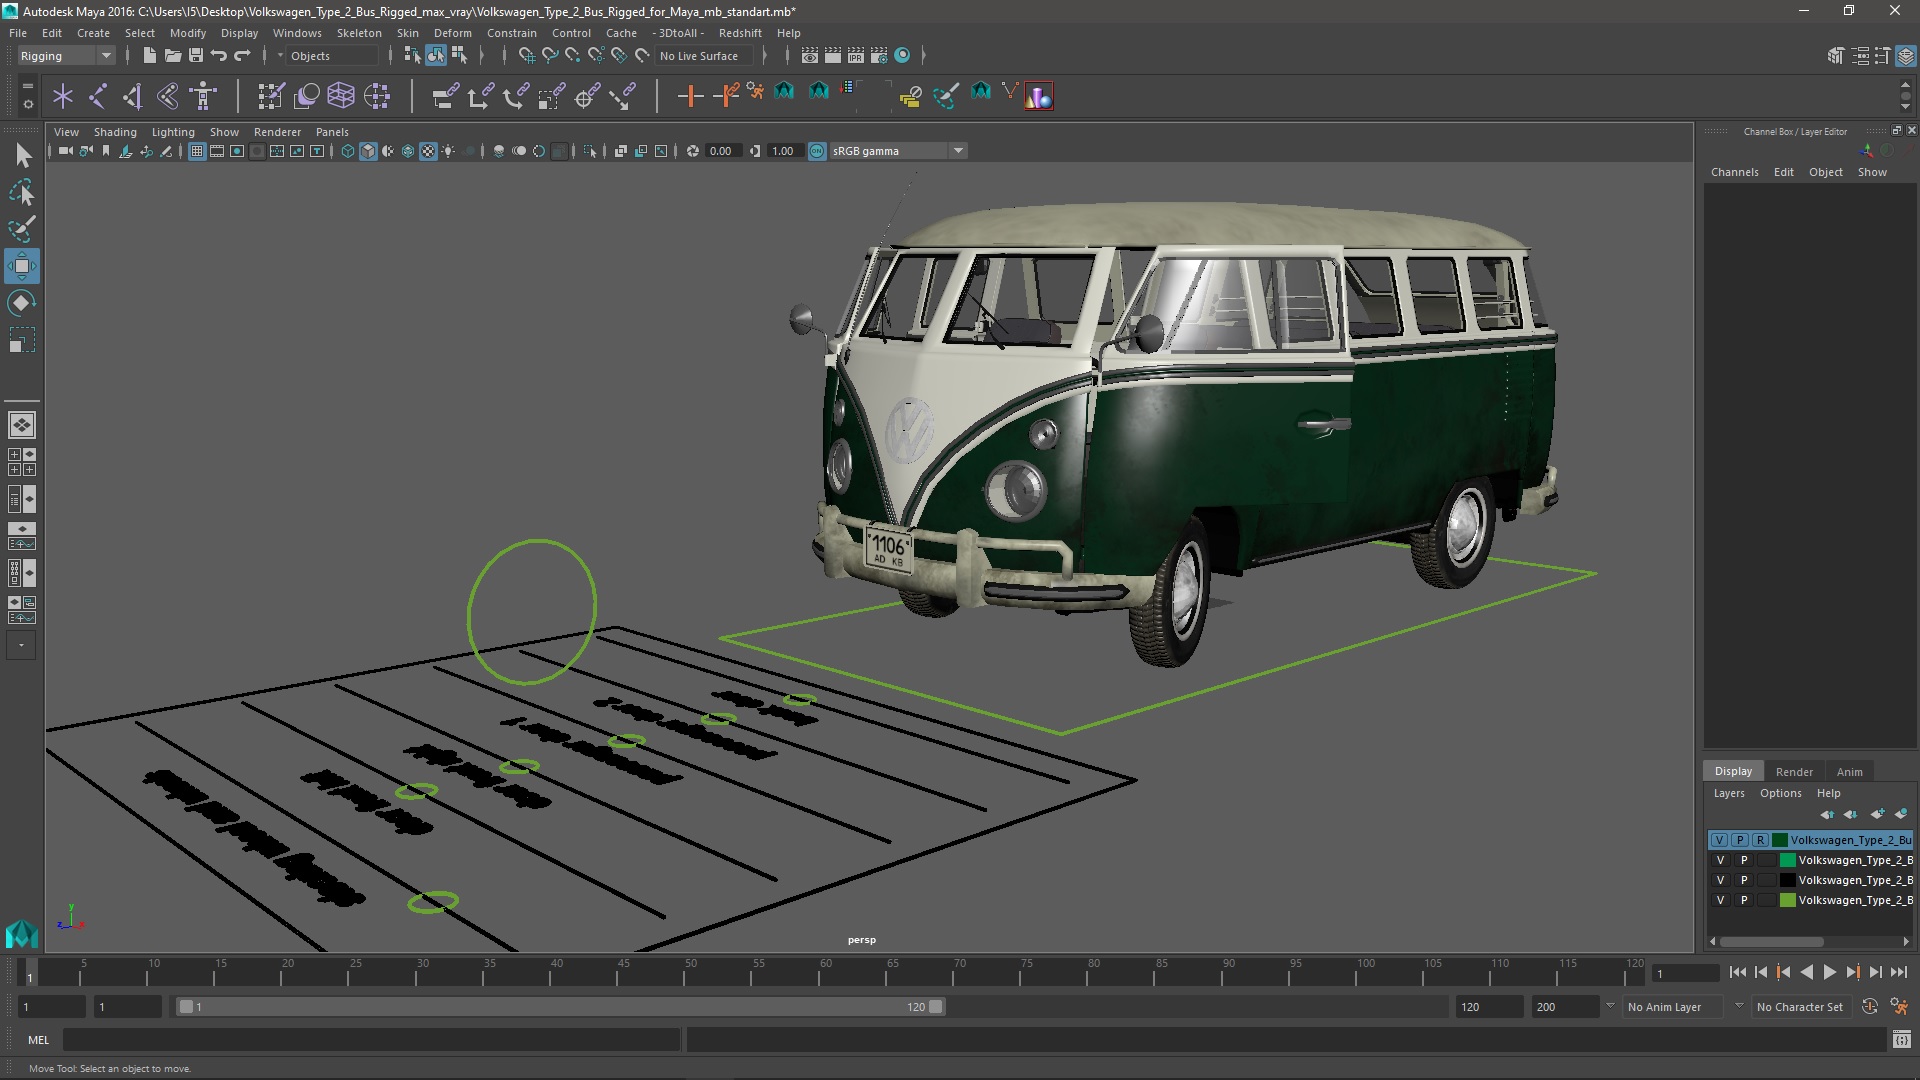Open the Channels menu in Channel Box
This screenshot has height=1080, width=1920.
(x=1734, y=172)
